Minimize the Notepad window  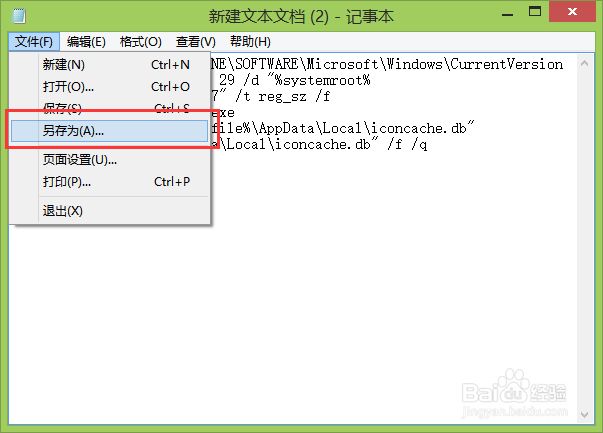(x=508, y=15)
